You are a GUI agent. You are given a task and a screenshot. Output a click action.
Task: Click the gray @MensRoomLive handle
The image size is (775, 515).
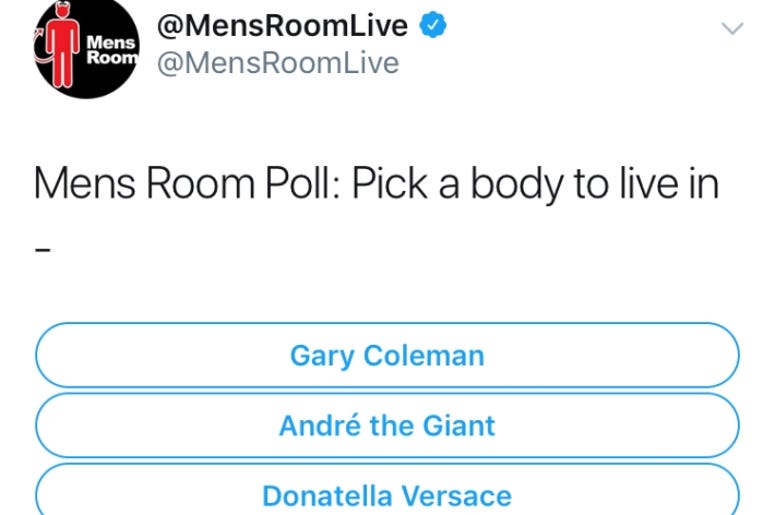point(278,63)
